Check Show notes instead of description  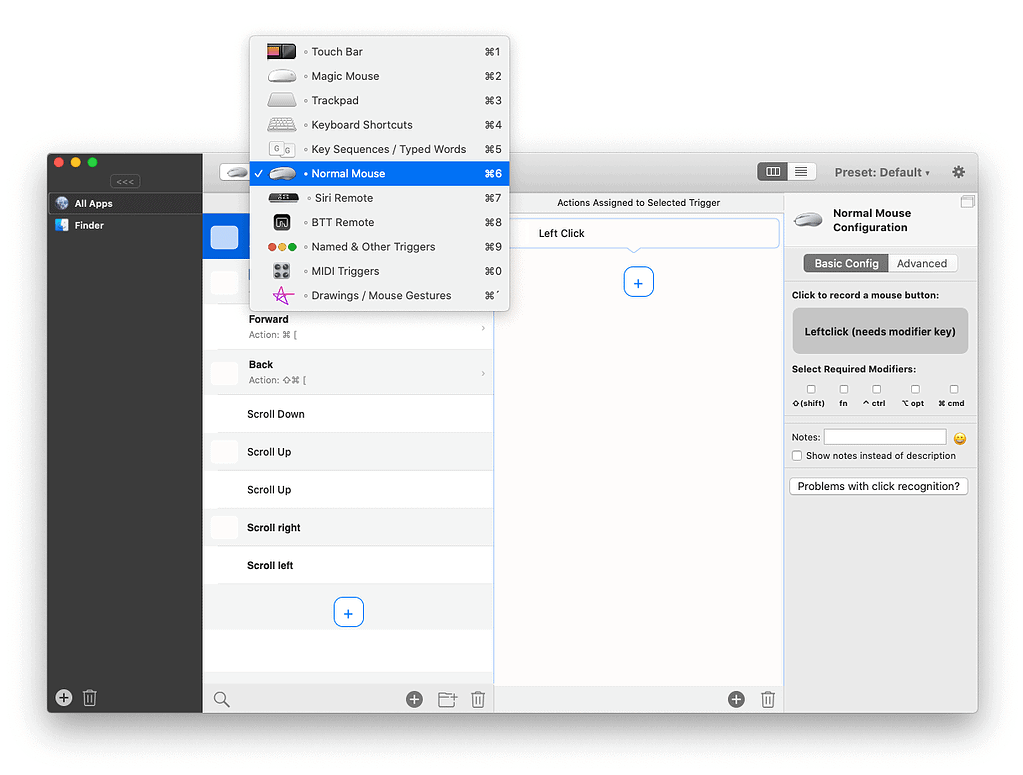pyautogui.click(x=797, y=455)
